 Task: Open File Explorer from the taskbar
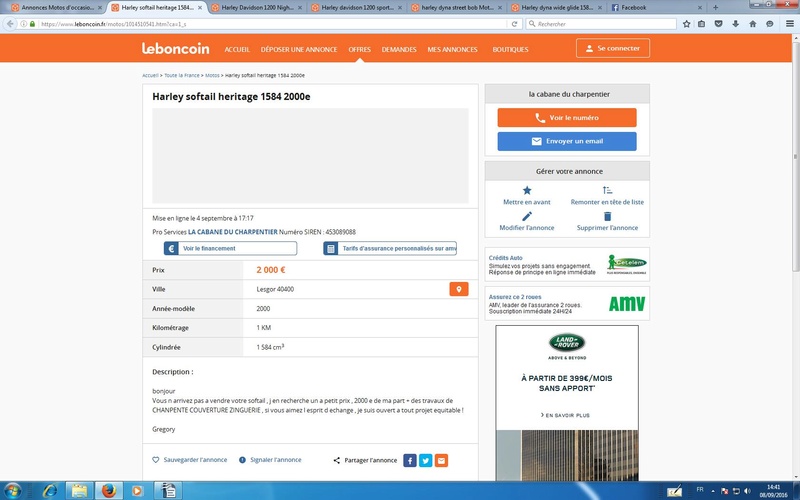pos(79,491)
